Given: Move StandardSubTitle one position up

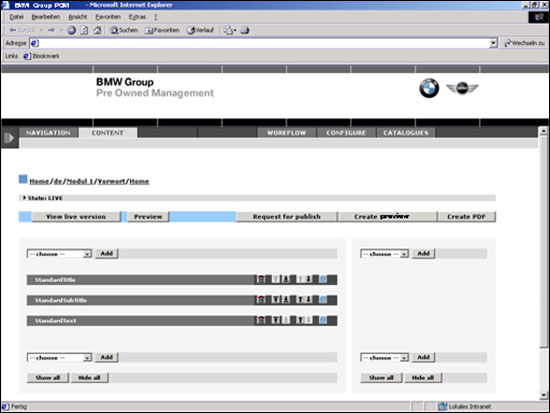Looking at the screenshot, I should coord(300,300).
